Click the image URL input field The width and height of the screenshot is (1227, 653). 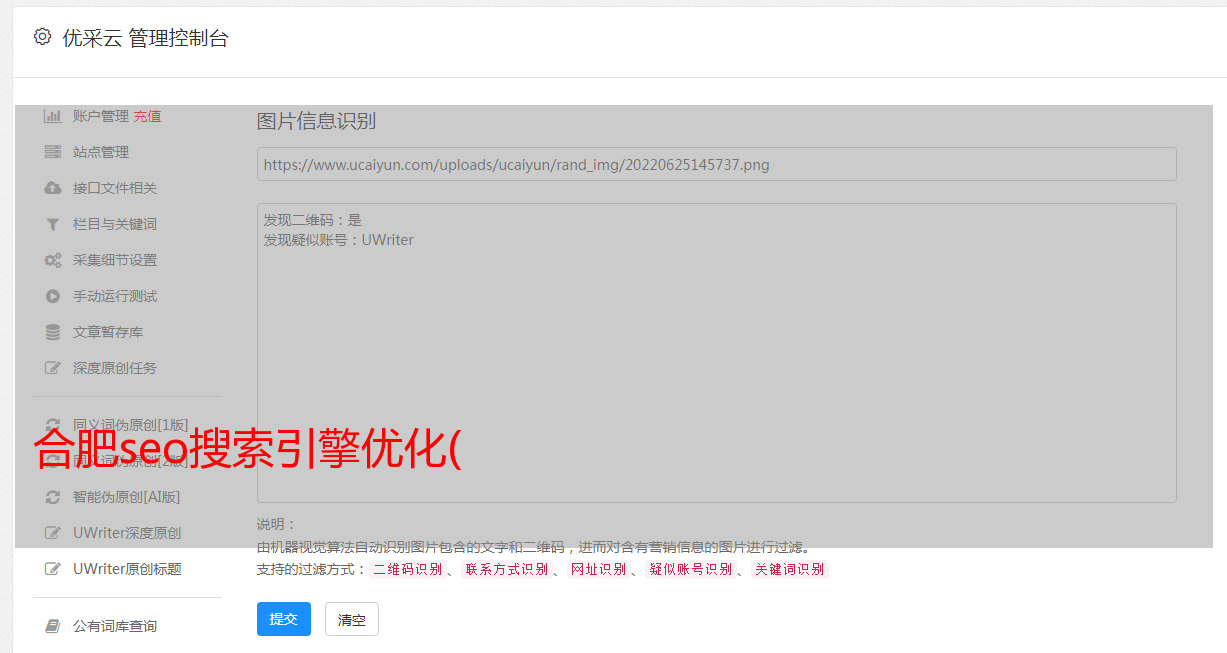[716, 164]
